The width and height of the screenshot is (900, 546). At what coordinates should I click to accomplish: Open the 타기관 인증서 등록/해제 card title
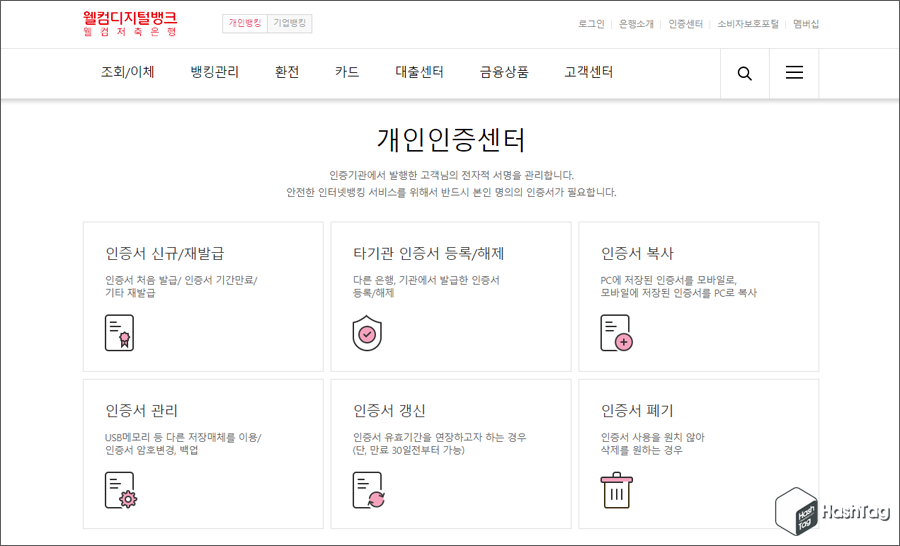click(428, 253)
